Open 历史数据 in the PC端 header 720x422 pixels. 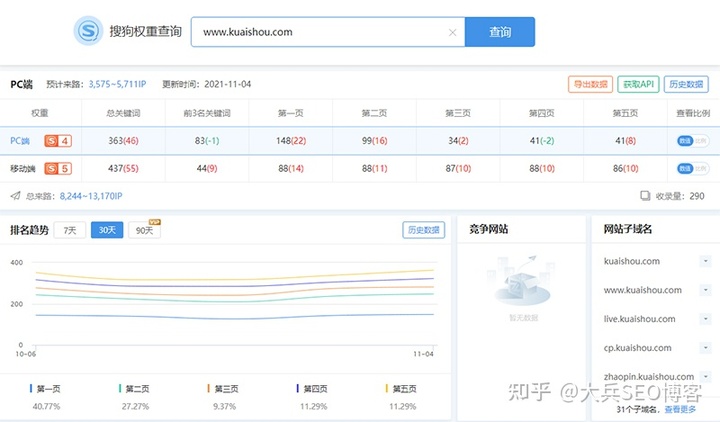point(686,84)
